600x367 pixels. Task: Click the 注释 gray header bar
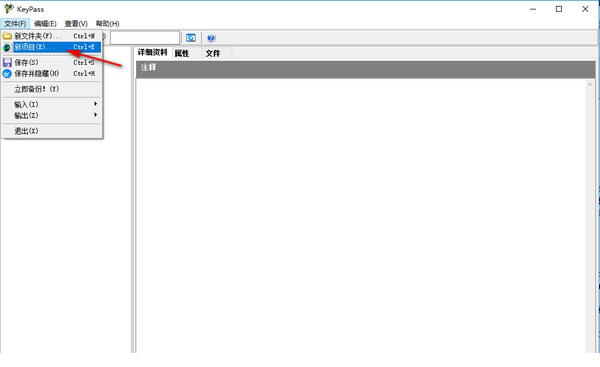tap(365, 69)
